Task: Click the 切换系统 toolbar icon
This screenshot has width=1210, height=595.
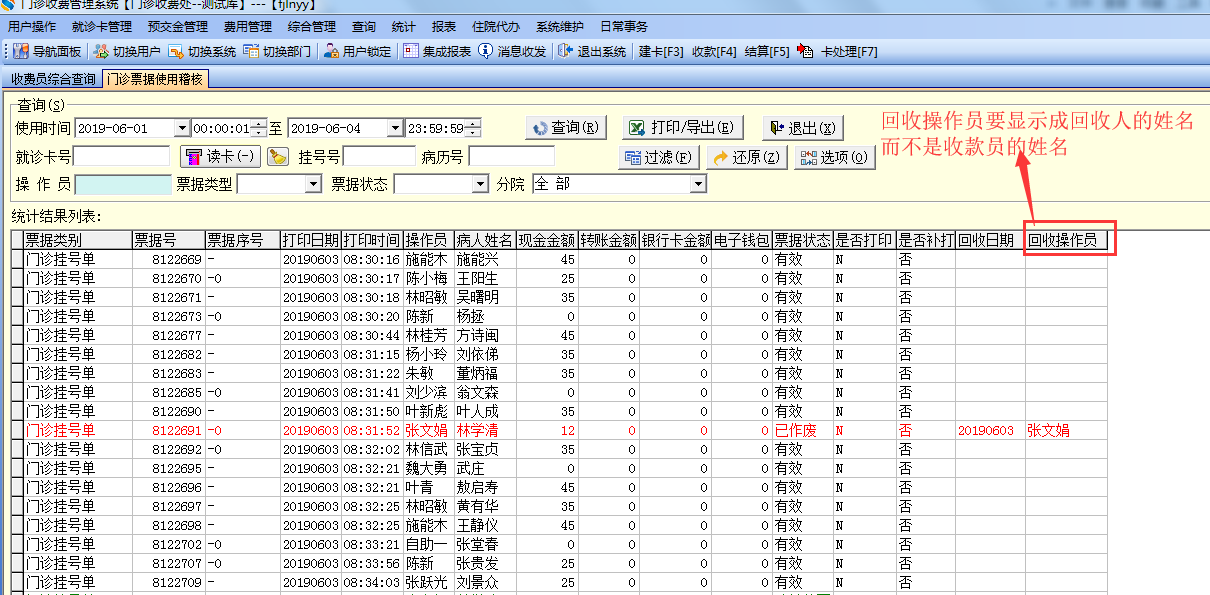Action: pyautogui.click(x=176, y=51)
